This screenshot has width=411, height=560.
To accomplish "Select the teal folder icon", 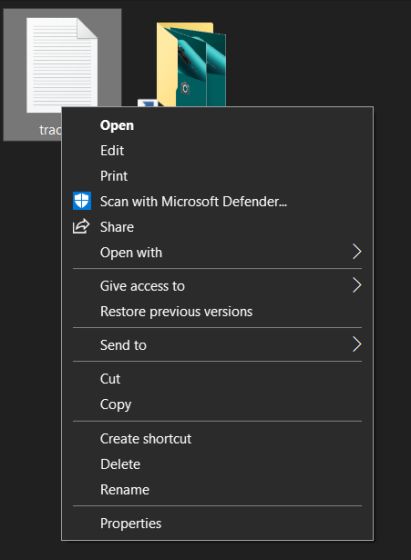I will [x=191, y=65].
